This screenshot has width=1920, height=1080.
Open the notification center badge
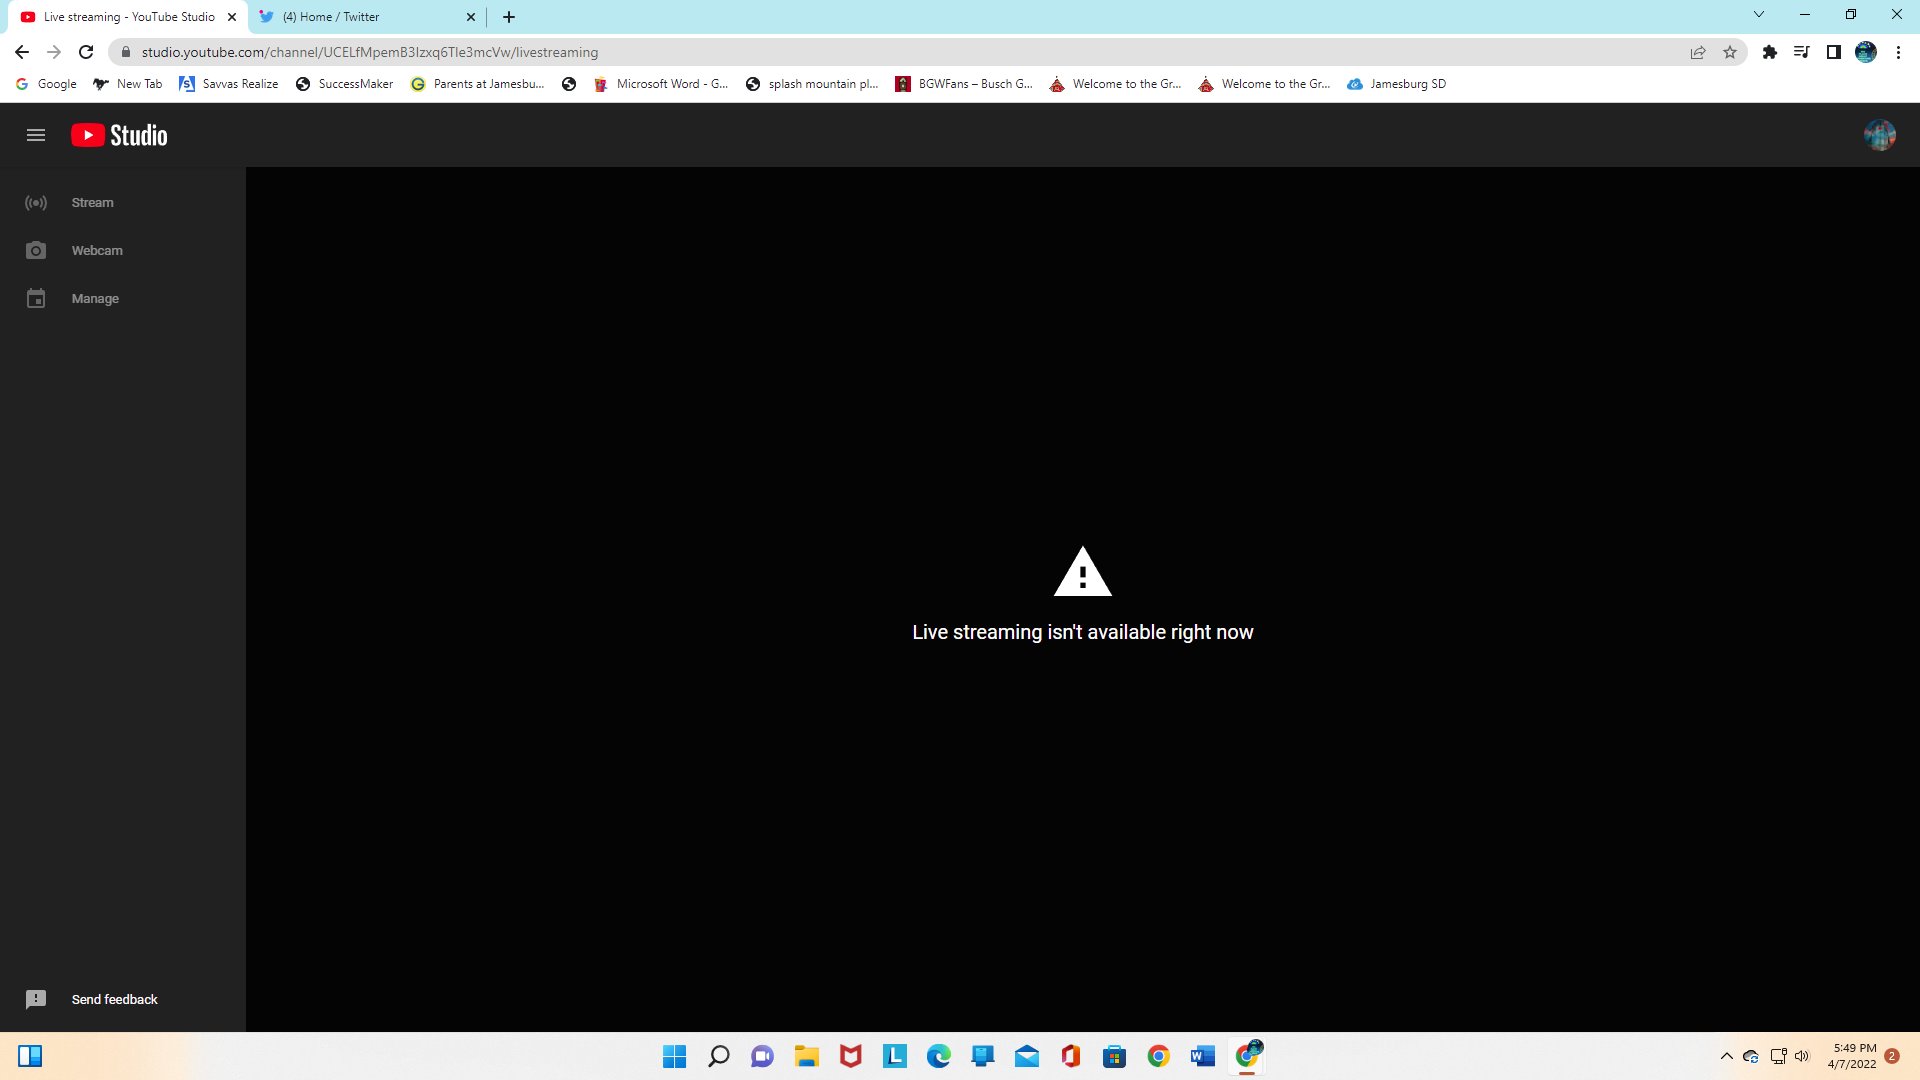tap(1892, 1056)
